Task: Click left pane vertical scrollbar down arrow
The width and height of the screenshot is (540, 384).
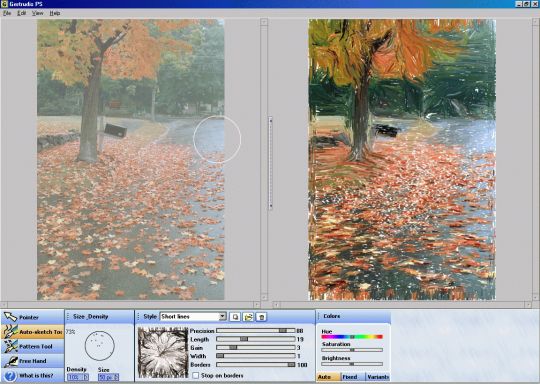Action: click(264, 296)
